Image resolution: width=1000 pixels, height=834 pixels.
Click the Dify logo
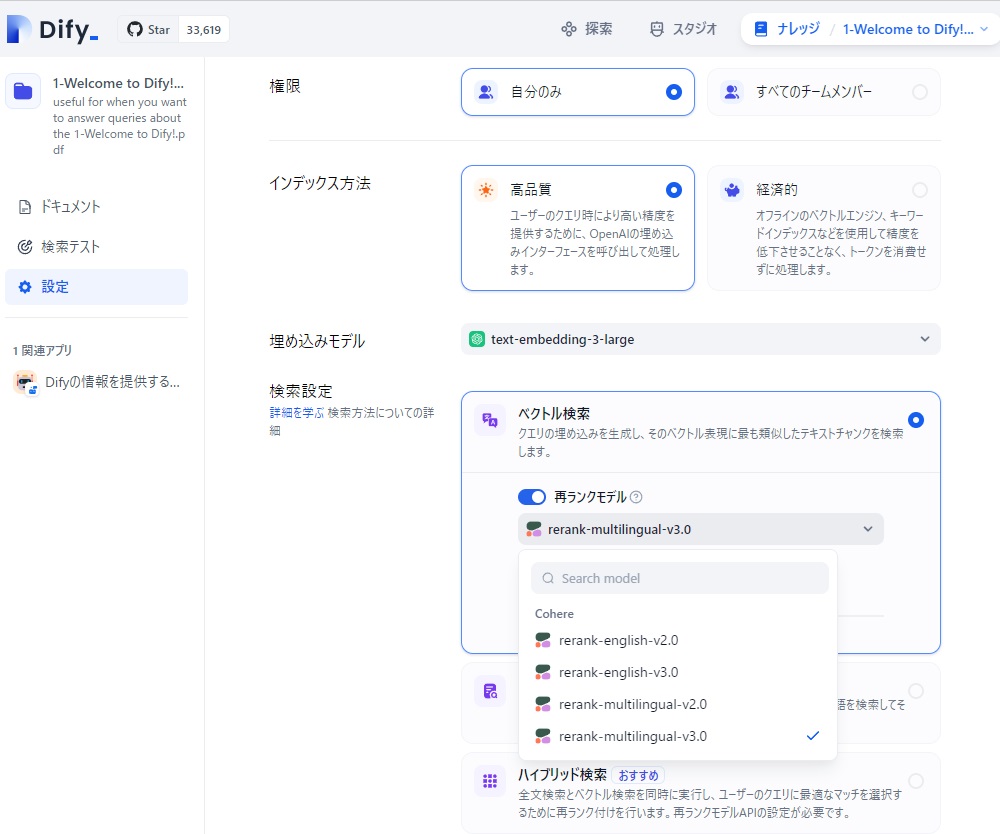pos(52,29)
